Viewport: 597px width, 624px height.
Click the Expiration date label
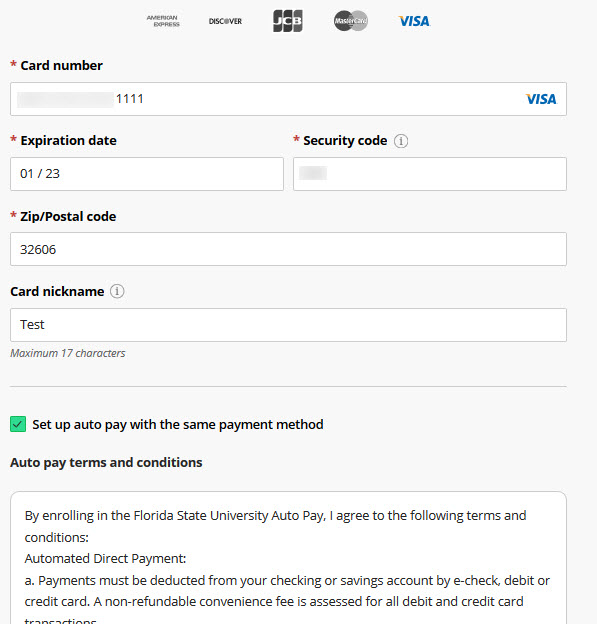(68, 140)
